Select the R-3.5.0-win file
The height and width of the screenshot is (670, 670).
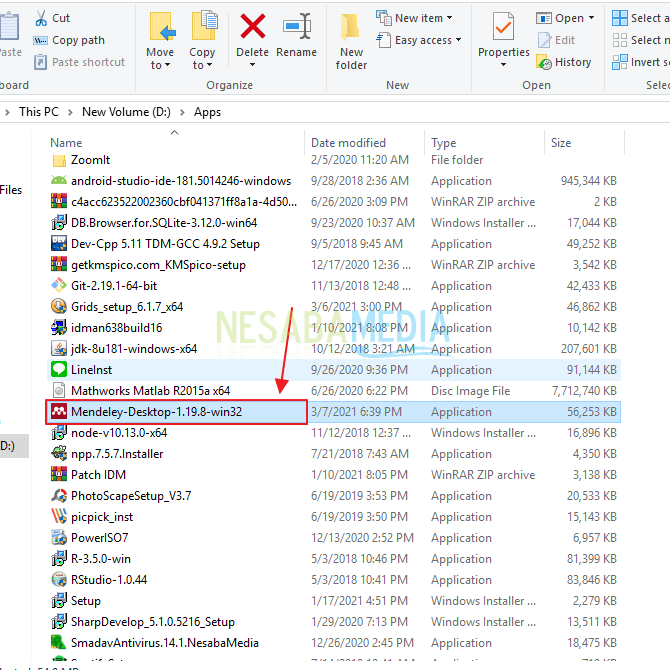tap(101, 559)
